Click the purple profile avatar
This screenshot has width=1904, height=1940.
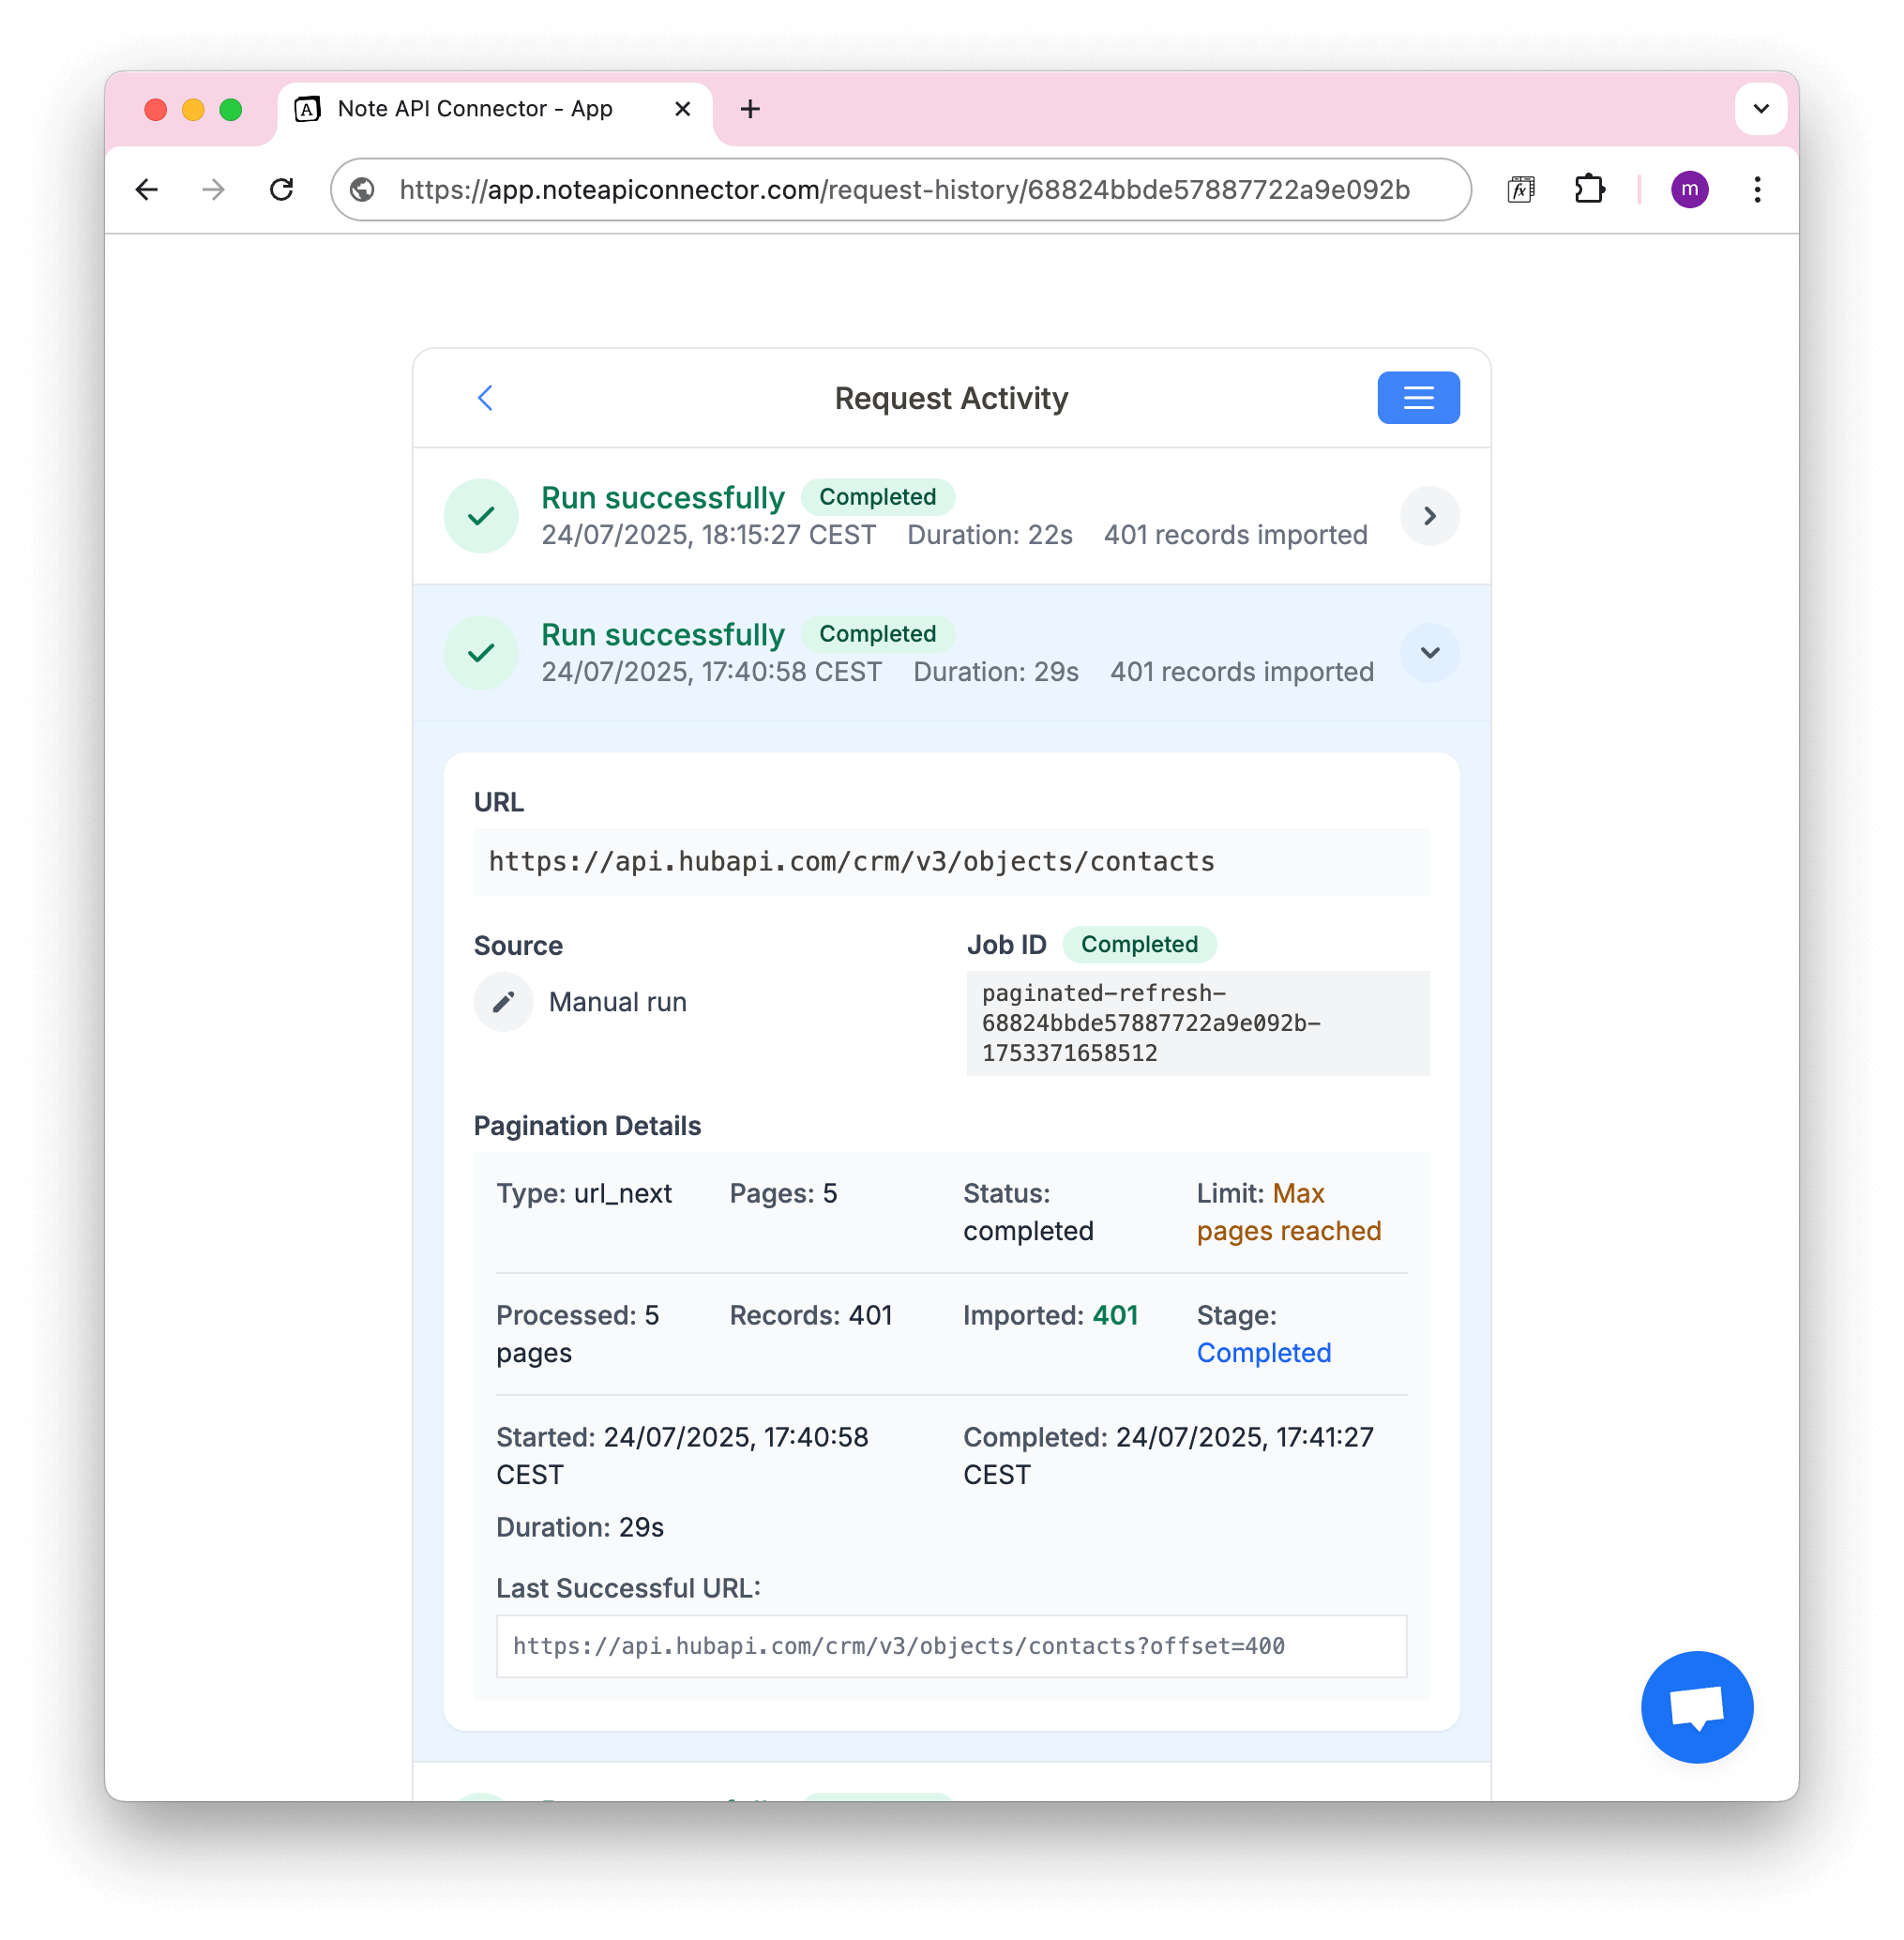pyautogui.click(x=1690, y=189)
